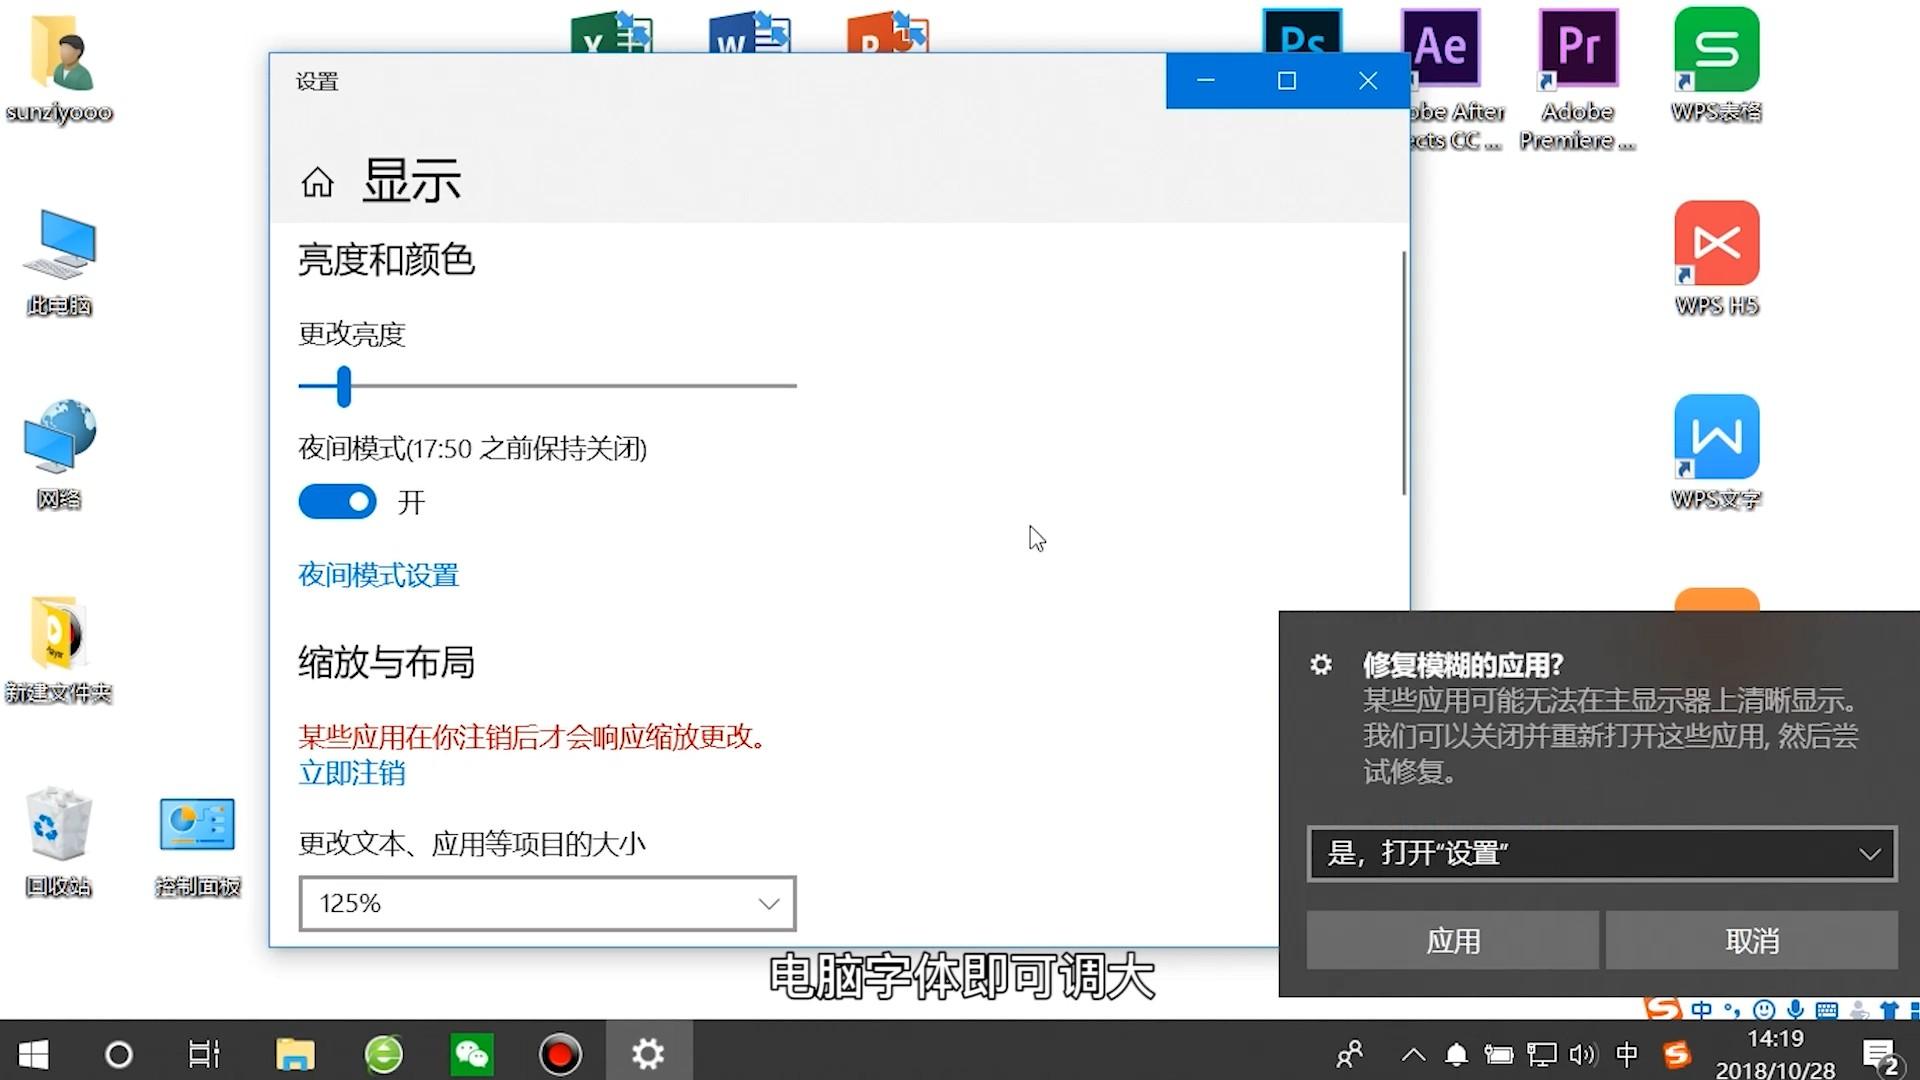Click the red record app on taskbar
The image size is (1920, 1080).
559,1054
